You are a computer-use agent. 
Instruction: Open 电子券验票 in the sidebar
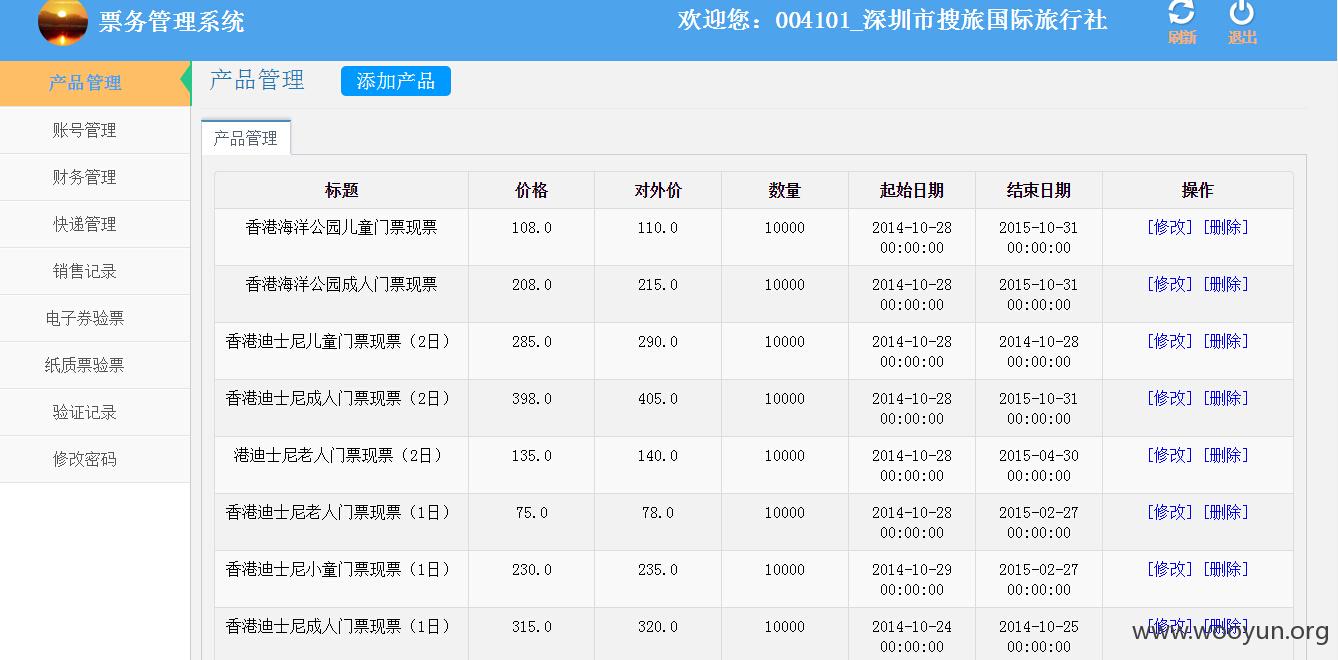coord(95,318)
